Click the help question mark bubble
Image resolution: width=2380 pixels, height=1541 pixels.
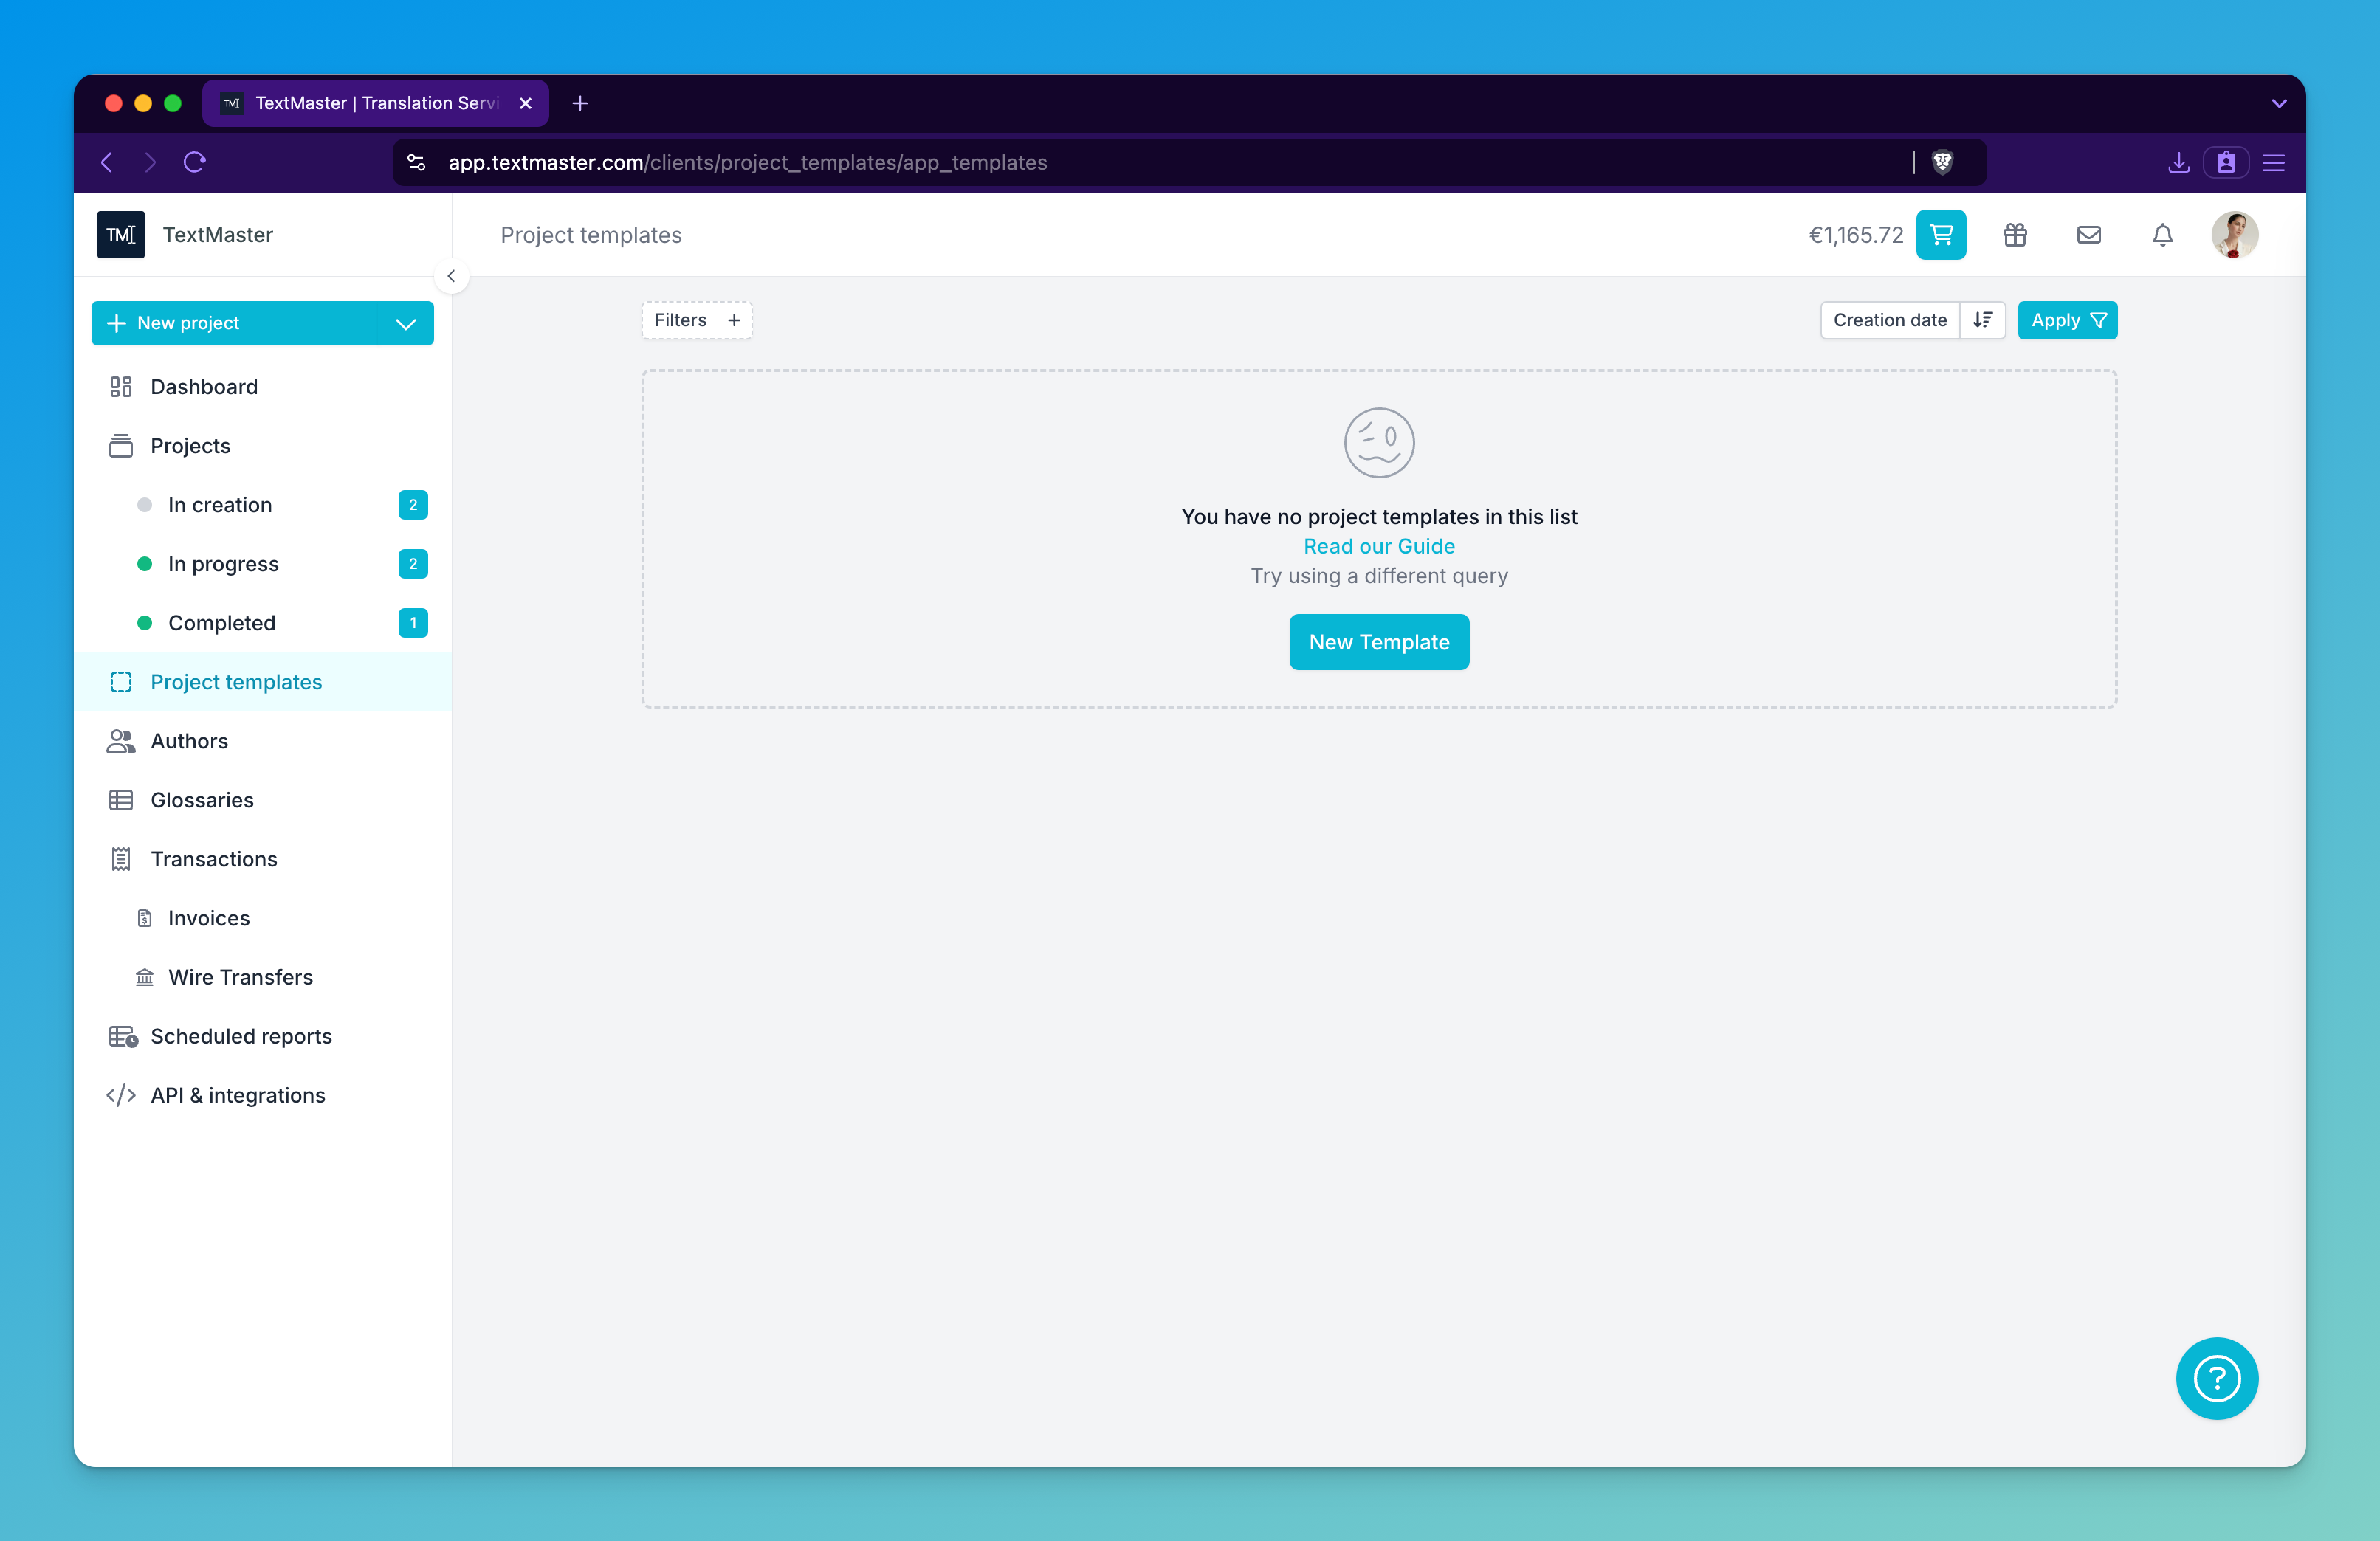coord(2216,1378)
